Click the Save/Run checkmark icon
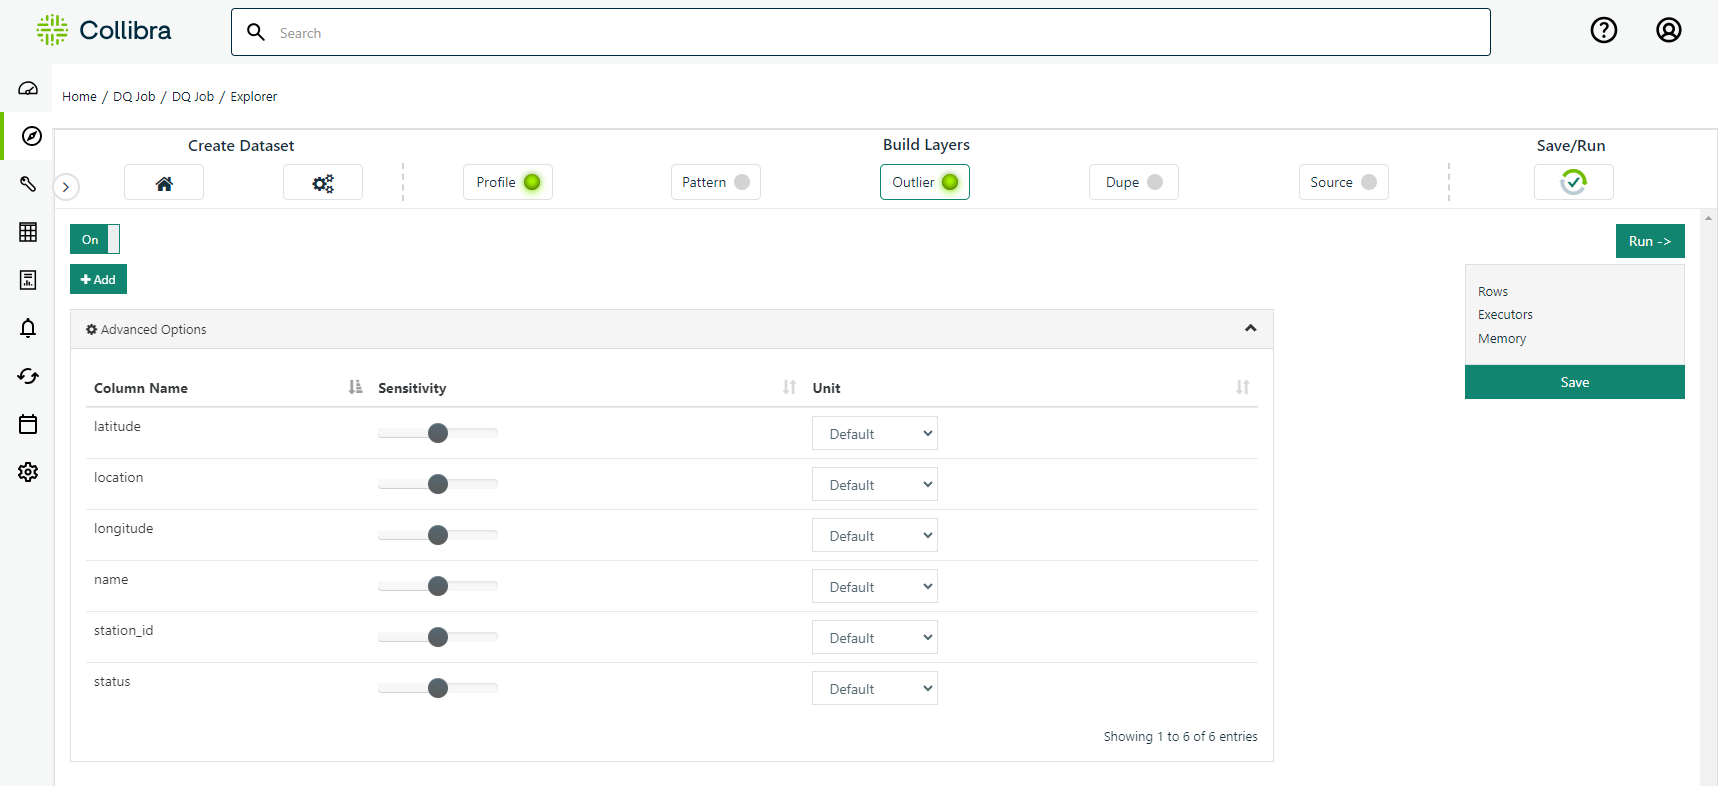This screenshot has height=786, width=1718. coord(1573,182)
